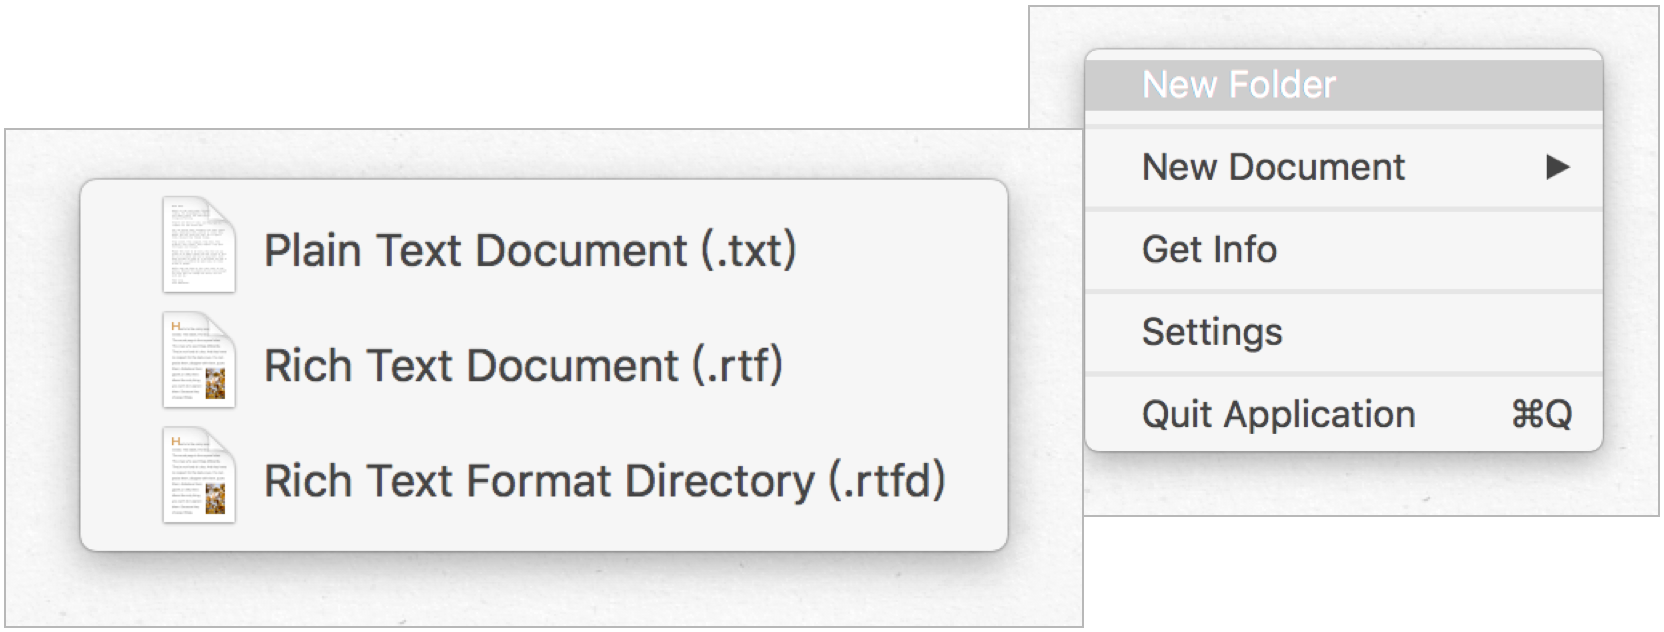
Task: Click the (.rtfd) extension text
Action: pos(887,481)
